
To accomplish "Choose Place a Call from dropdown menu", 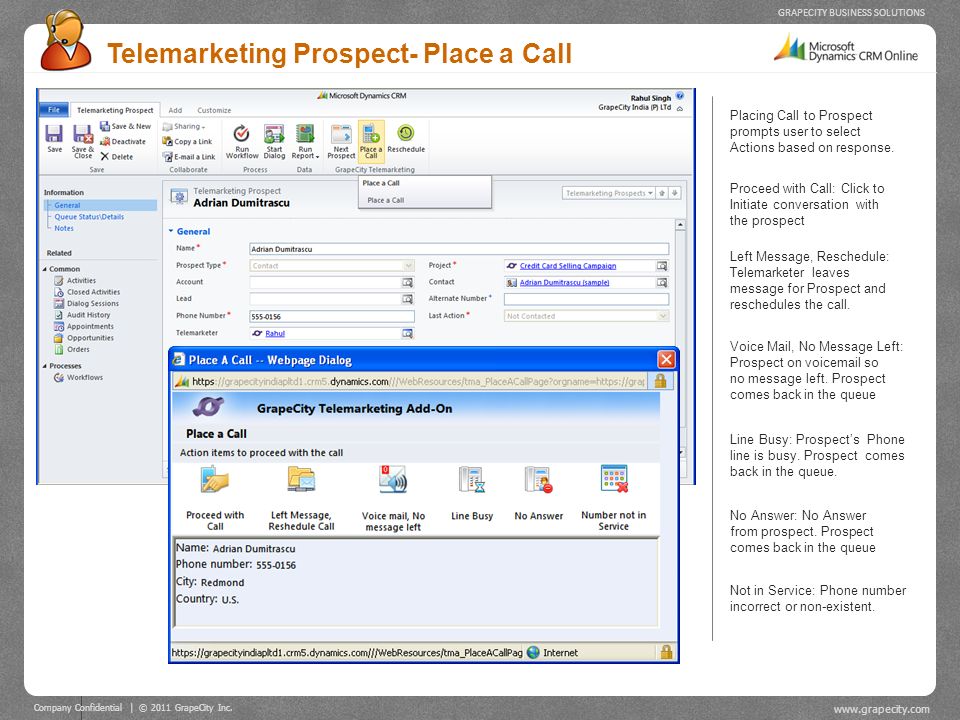I will (386, 200).
